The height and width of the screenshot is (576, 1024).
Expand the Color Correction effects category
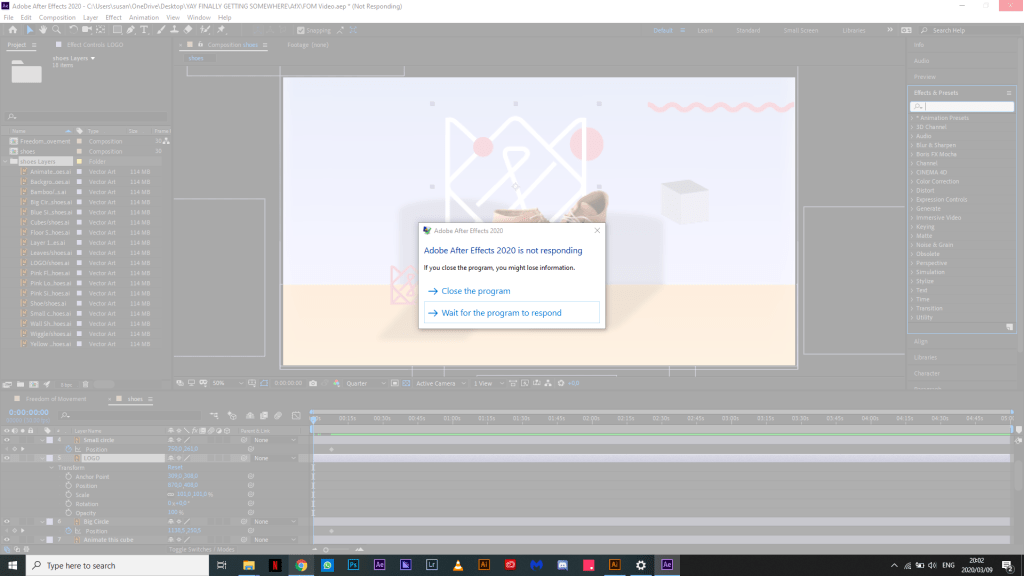(913, 181)
